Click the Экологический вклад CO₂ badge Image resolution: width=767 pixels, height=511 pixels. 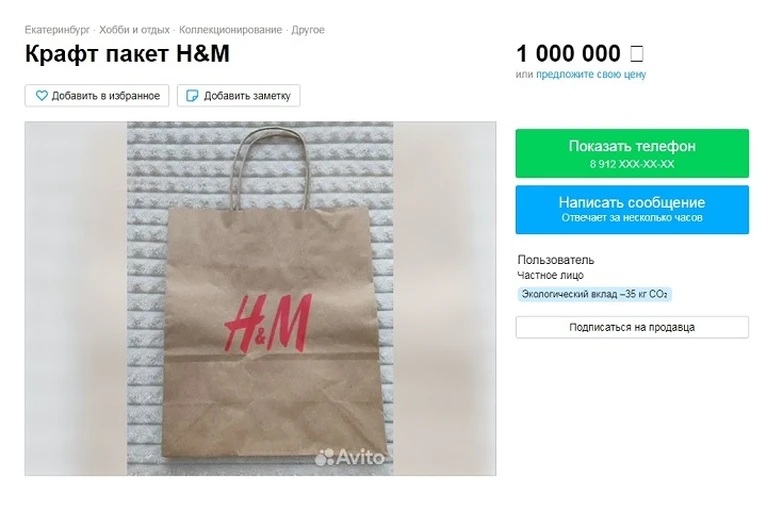coord(594,294)
